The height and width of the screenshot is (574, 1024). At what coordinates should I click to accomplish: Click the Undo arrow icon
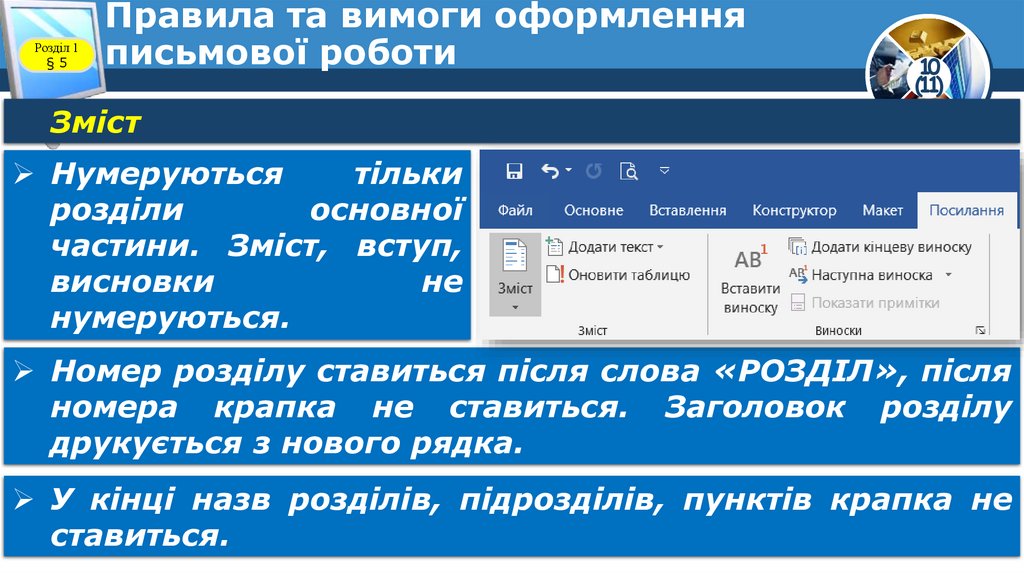pos(550,171)
